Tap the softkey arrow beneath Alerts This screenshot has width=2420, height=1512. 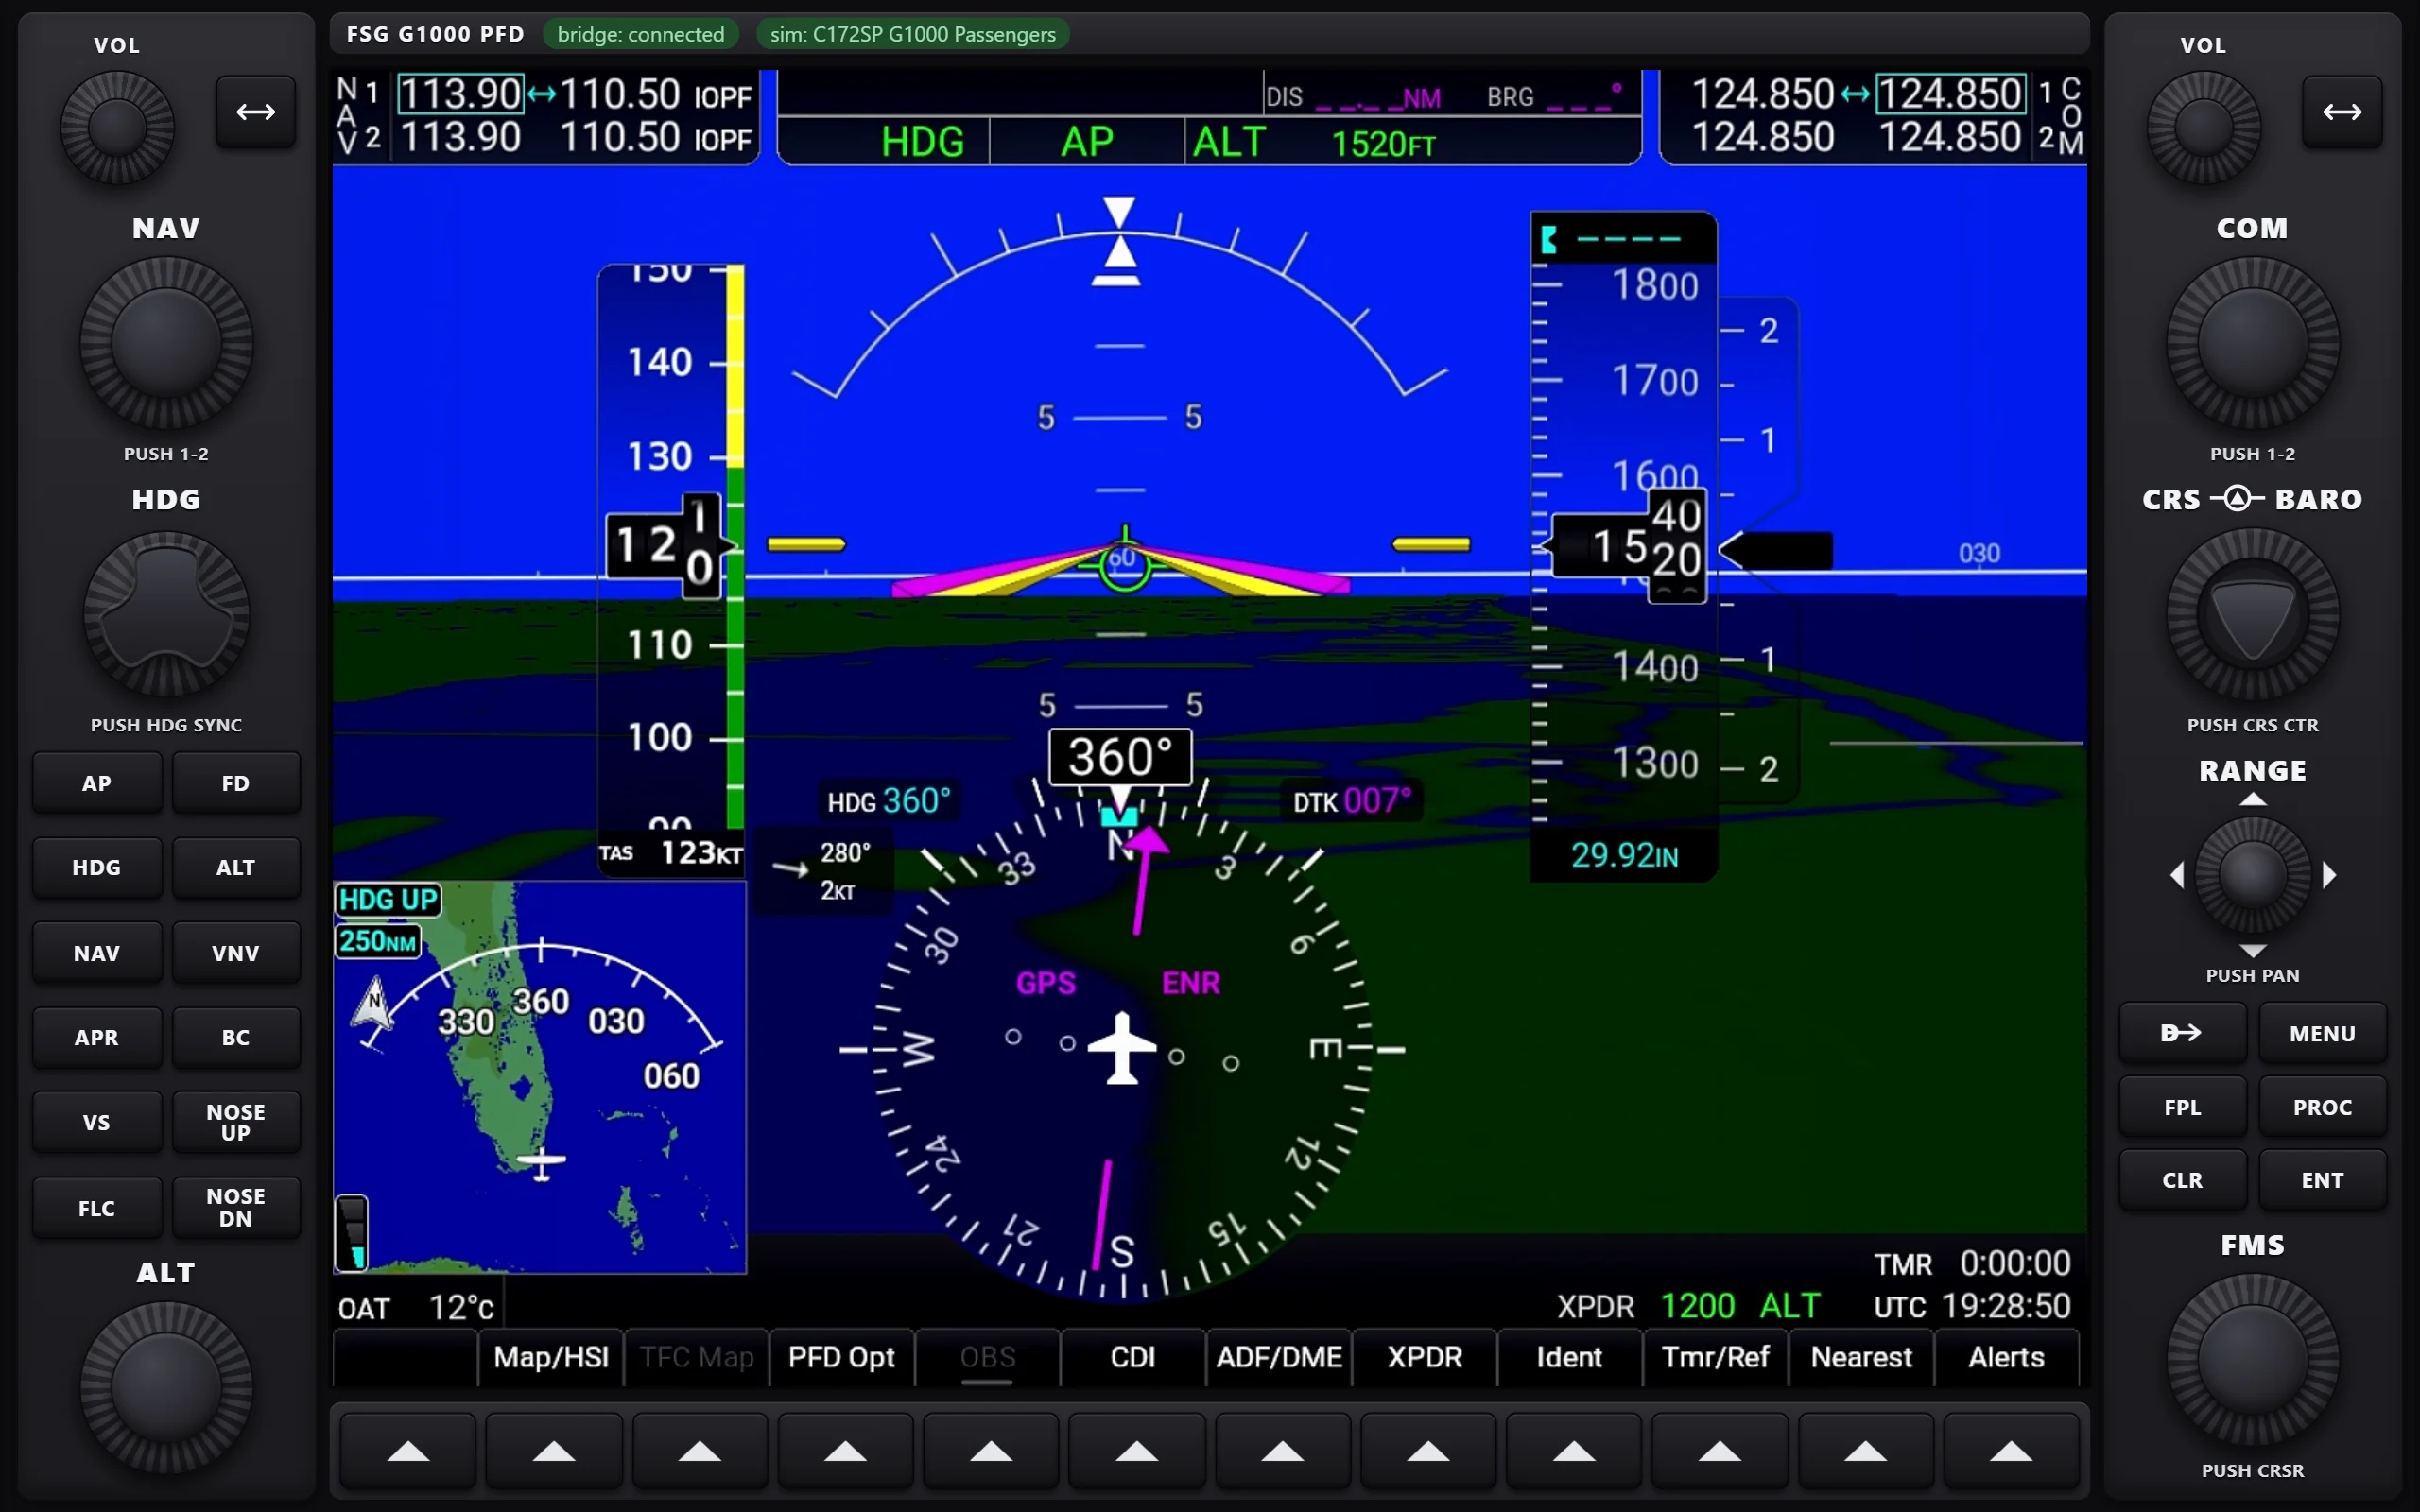pyautogui.click(x=2011, y=1450)
